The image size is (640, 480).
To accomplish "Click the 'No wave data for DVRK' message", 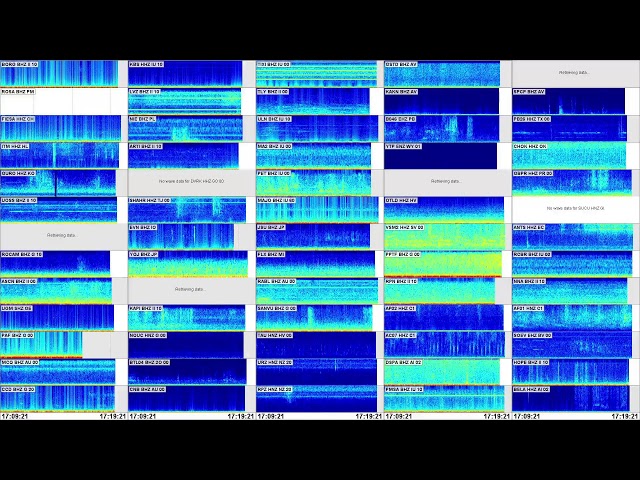I will pos(191,181).
